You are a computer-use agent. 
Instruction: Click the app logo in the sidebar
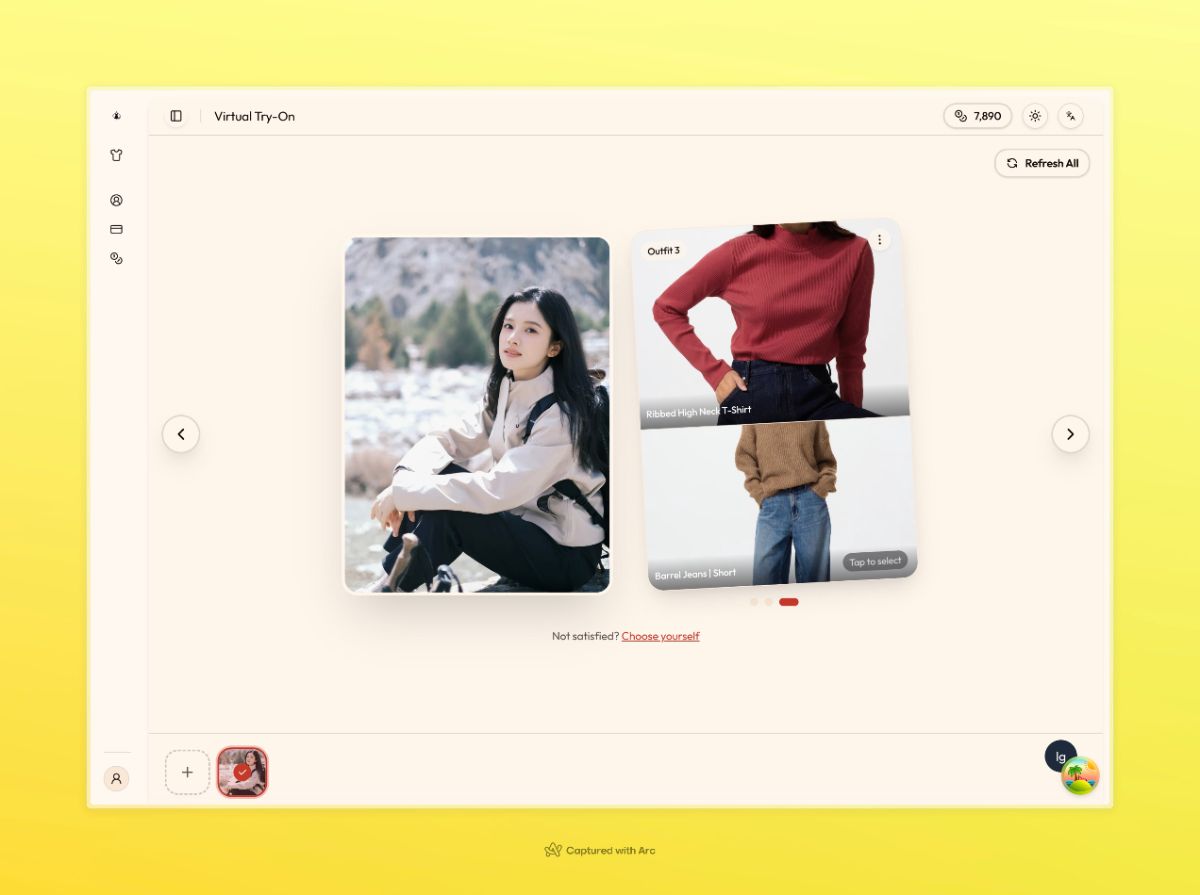click(117, 116)
